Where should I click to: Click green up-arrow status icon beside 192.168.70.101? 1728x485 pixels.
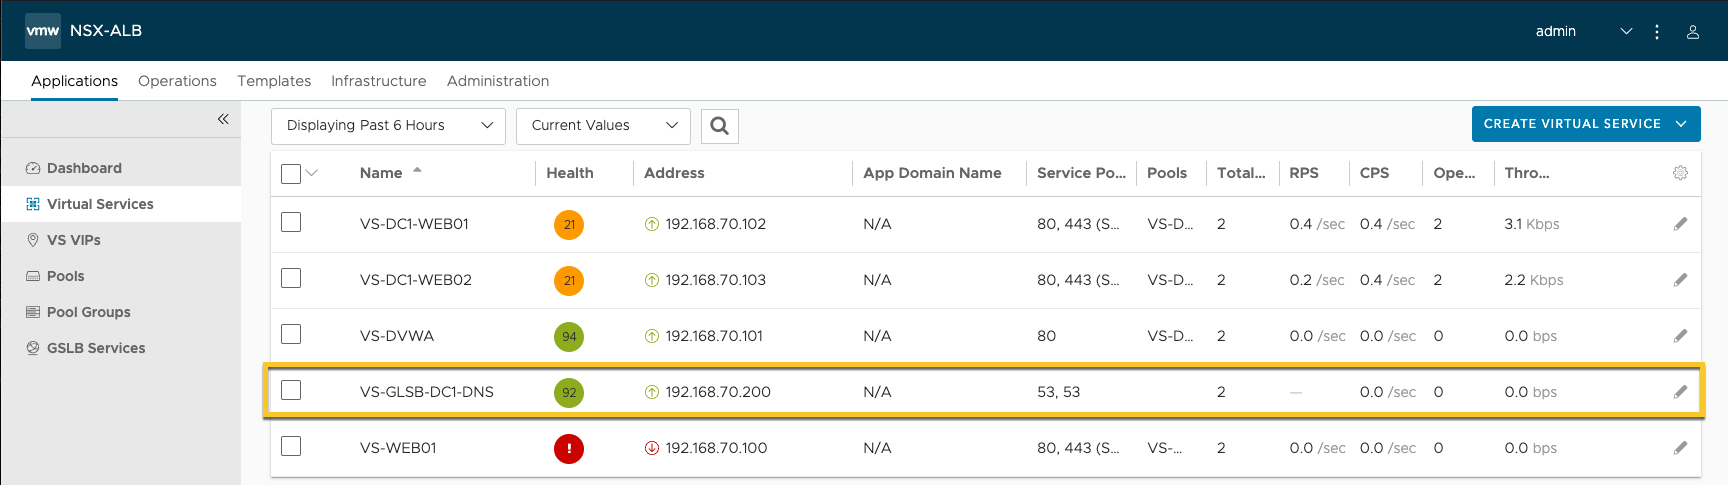[652, 337]
